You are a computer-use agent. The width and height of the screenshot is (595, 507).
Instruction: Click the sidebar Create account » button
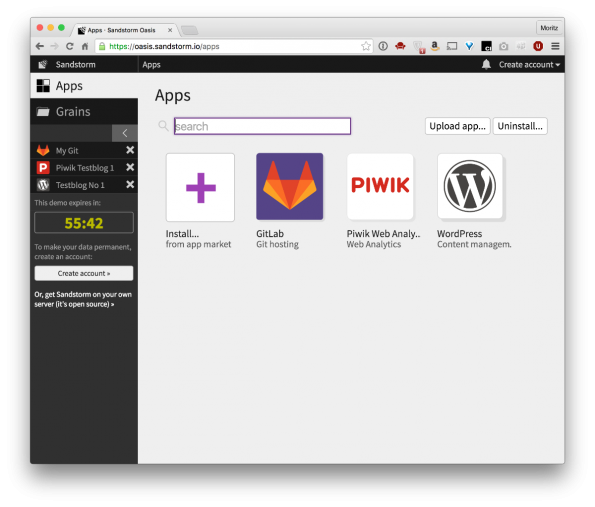click(x=84, y=273)
